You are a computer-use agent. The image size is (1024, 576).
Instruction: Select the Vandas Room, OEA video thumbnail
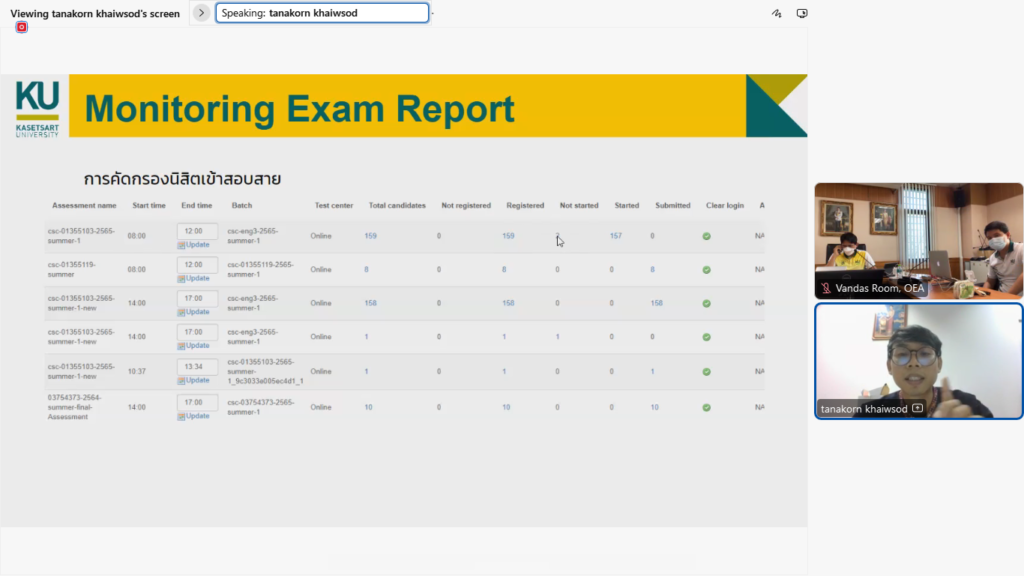(918, 241)
